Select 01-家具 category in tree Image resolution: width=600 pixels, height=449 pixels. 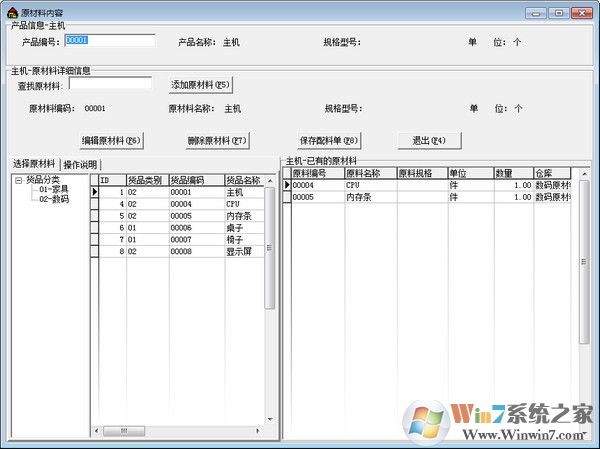pos(54,189)
